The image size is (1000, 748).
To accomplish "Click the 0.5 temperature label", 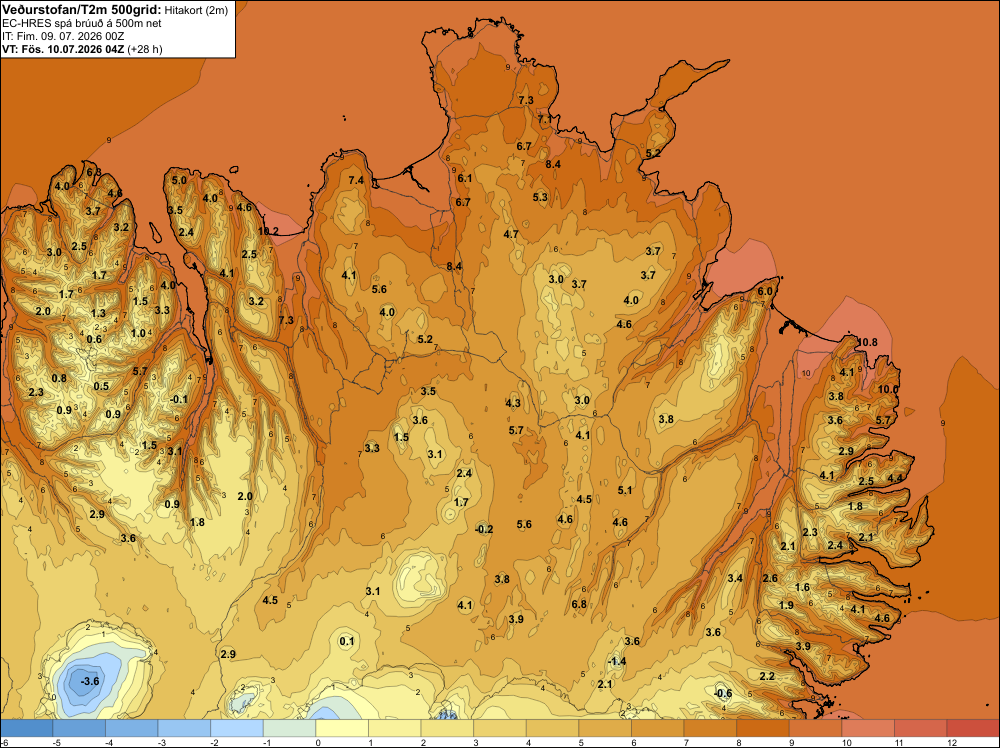I will [101, 386].
